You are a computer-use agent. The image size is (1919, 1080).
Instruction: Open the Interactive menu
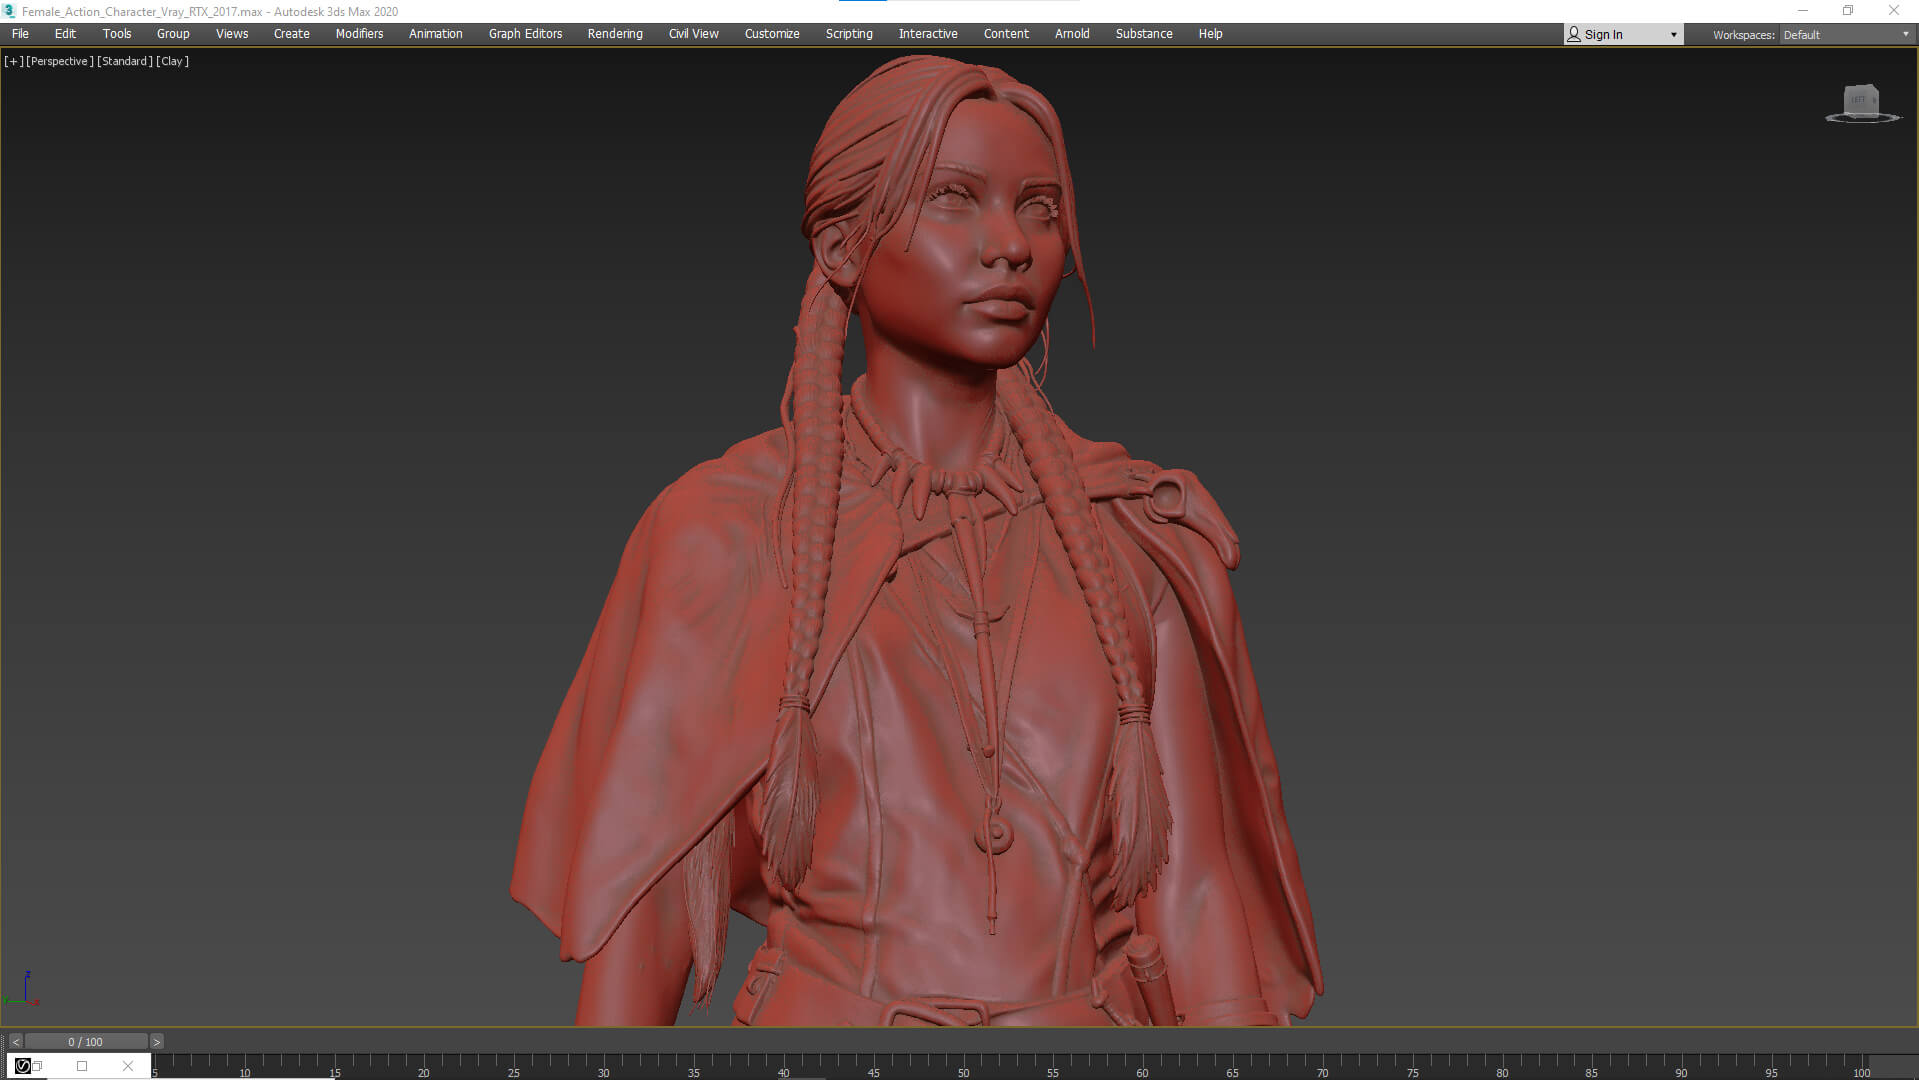click(x=928, y=34)
